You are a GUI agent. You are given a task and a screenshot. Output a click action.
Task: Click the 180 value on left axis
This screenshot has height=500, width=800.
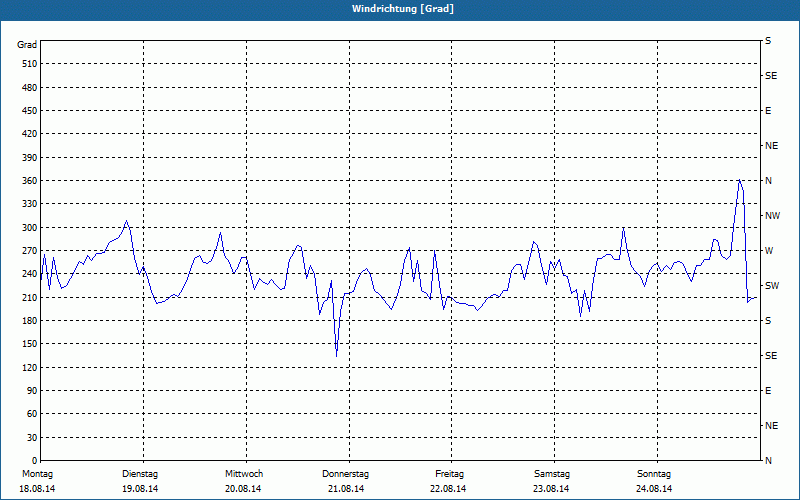30,321
